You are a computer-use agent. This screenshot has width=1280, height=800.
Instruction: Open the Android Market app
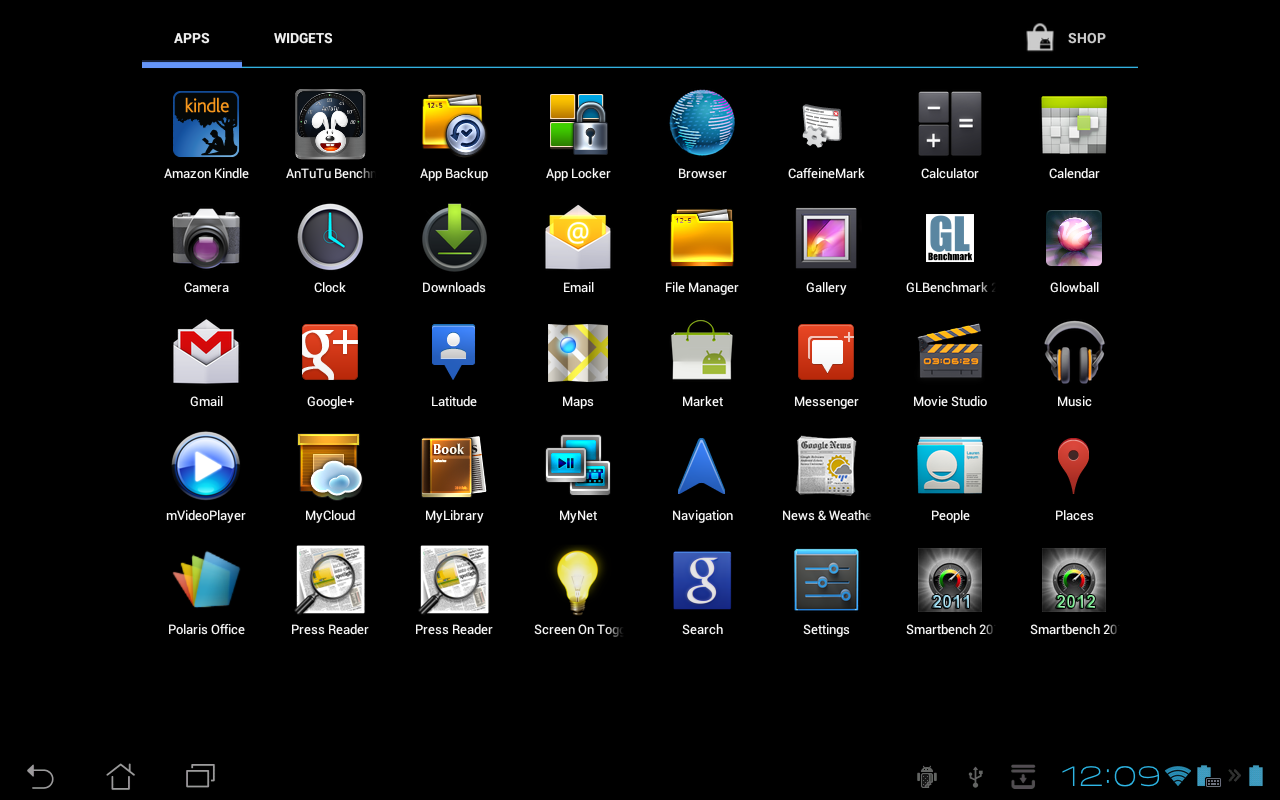pos(702,352)
